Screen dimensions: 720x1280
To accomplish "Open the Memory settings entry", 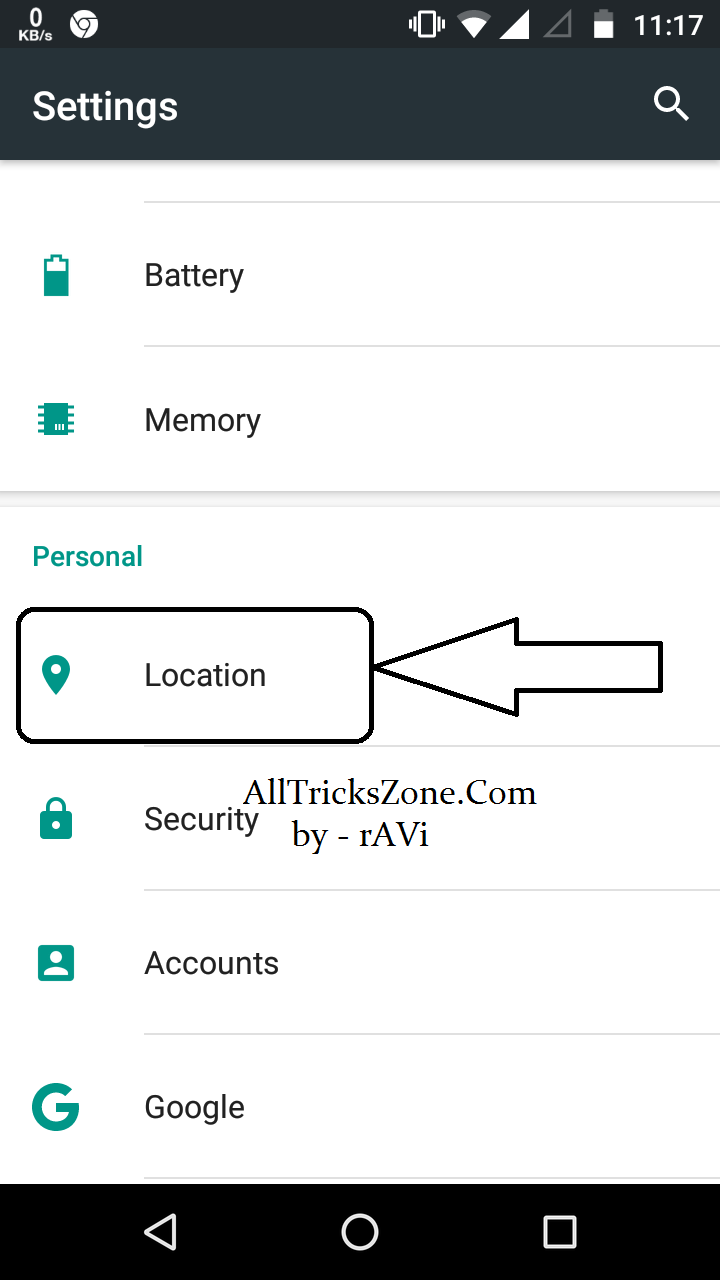I will pos(360,420).
